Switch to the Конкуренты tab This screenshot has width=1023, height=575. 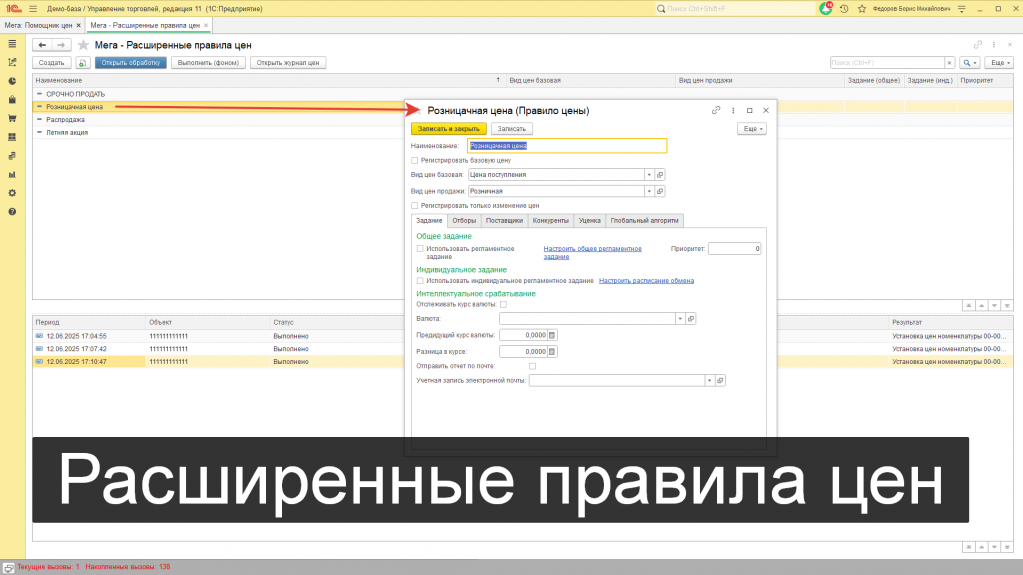pyautogui.click(x=551, y=221)
